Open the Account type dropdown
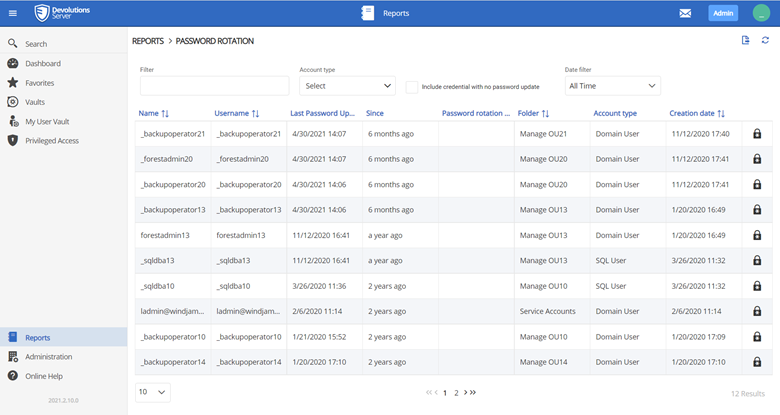Screen dimensions: 780x415 (x=347, y=86)
